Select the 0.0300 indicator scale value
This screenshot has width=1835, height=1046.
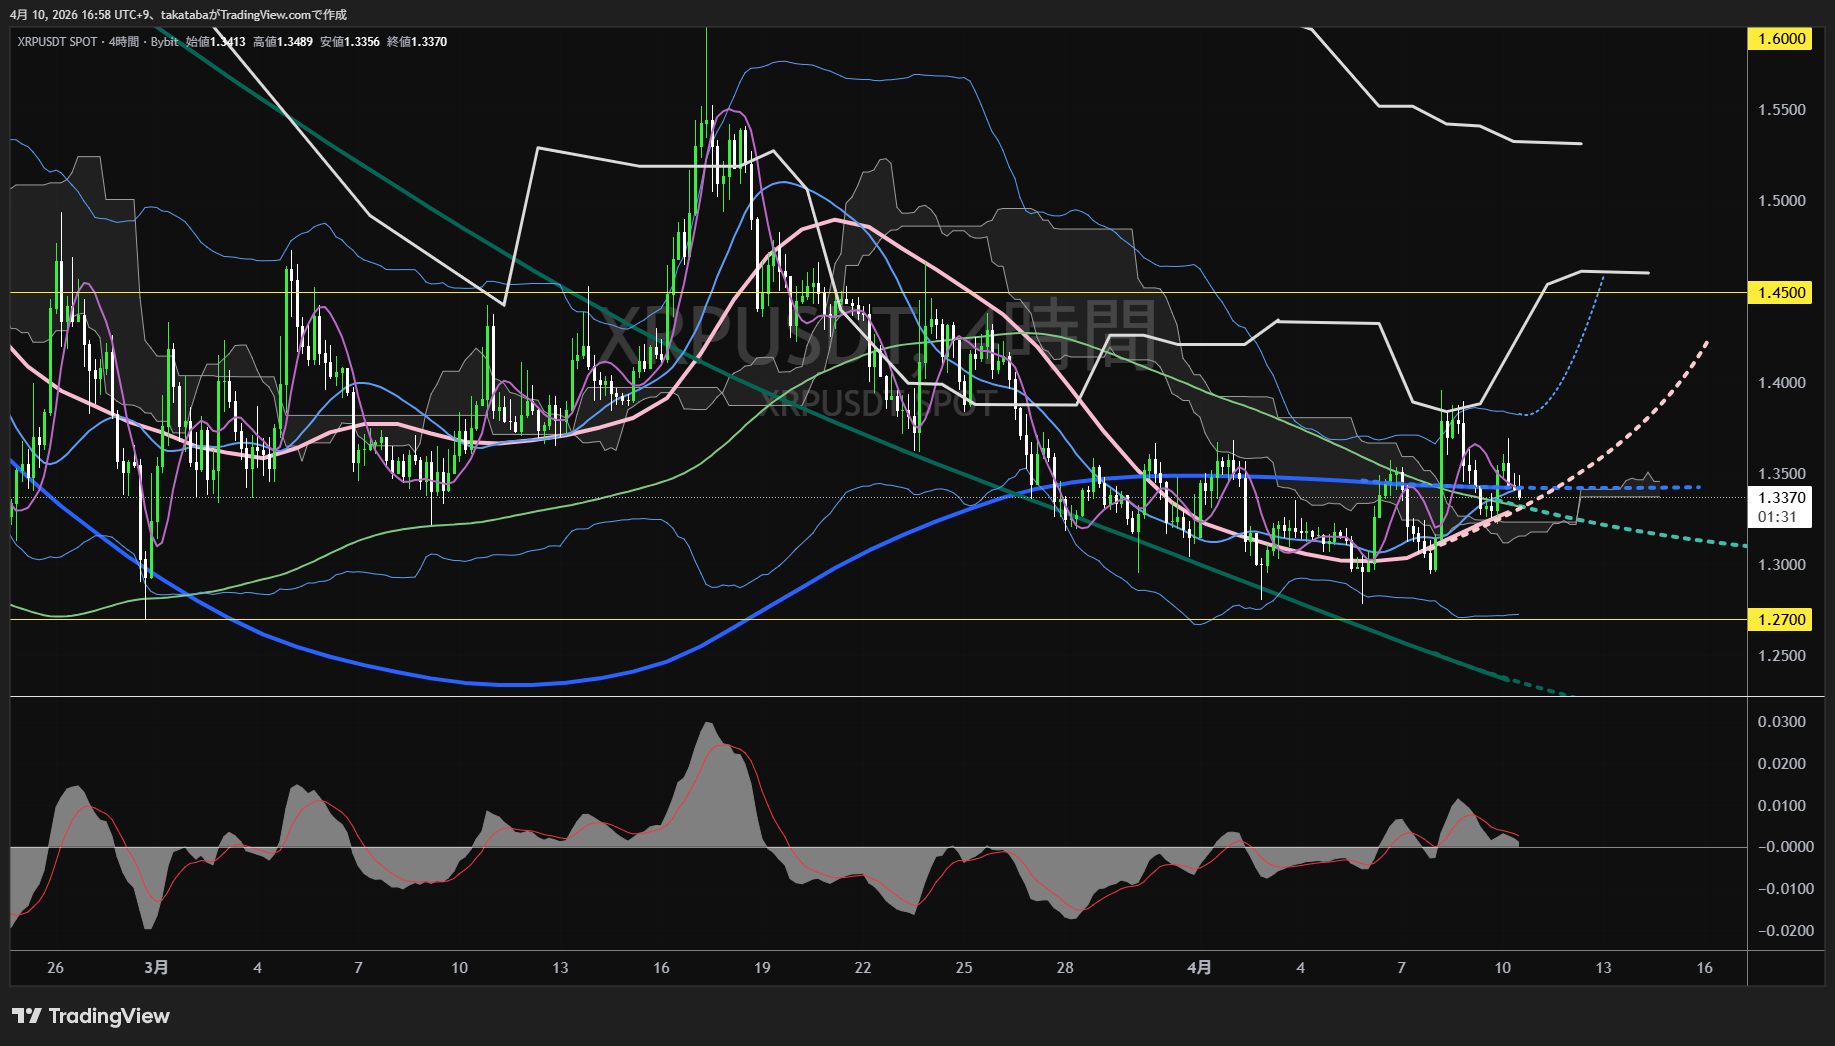pyautogui.click(x=1781, y=722)
